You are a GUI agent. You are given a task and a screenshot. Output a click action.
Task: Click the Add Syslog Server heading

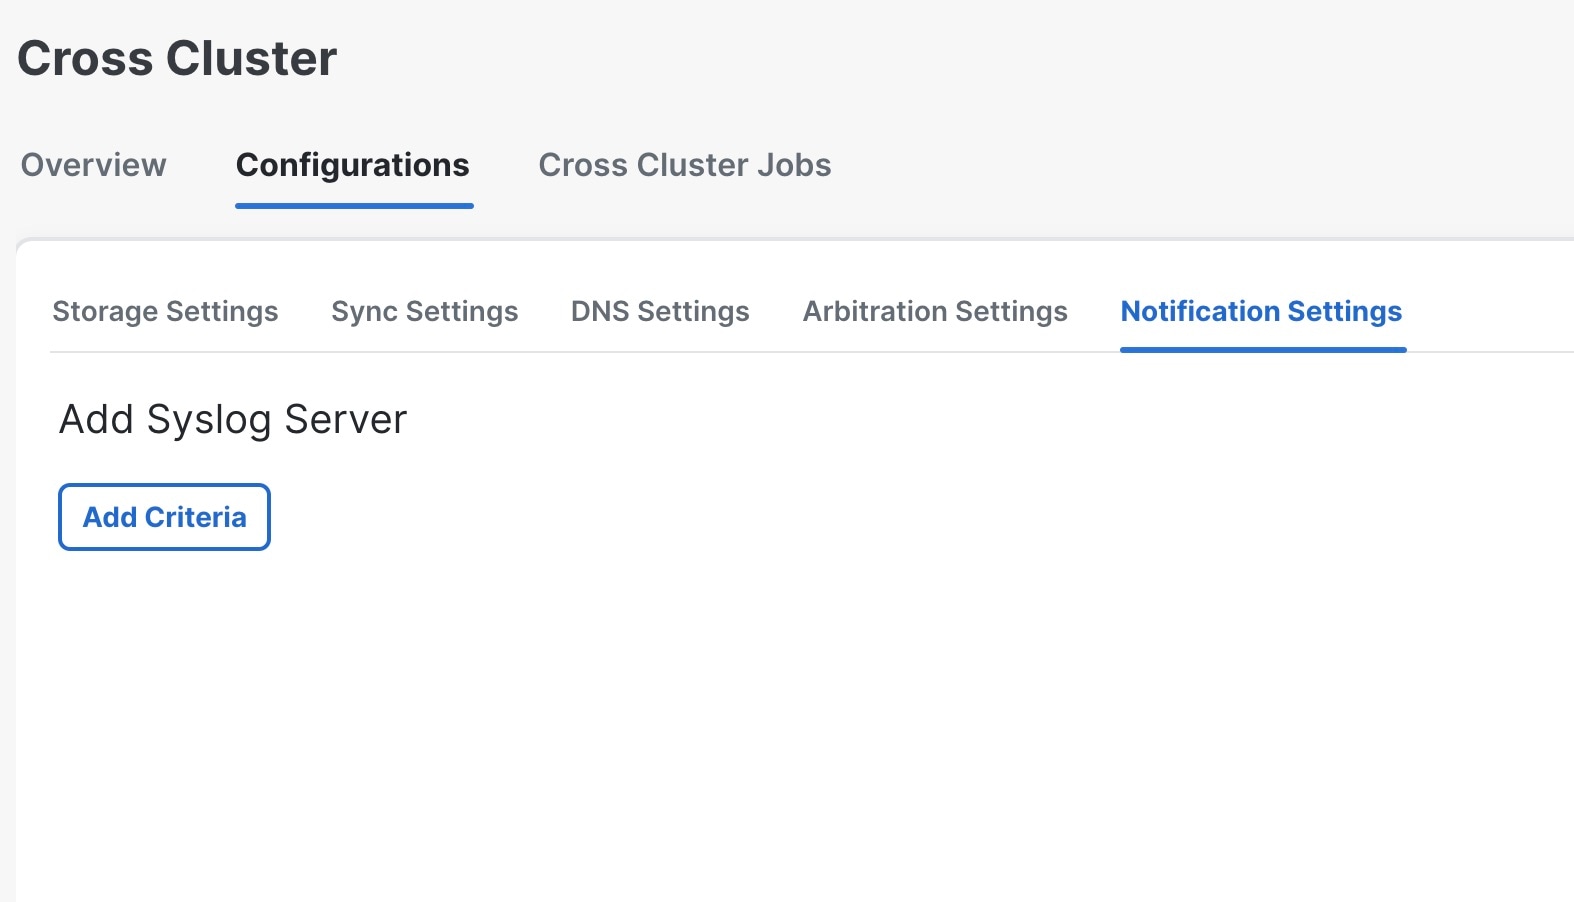point(233,419)
